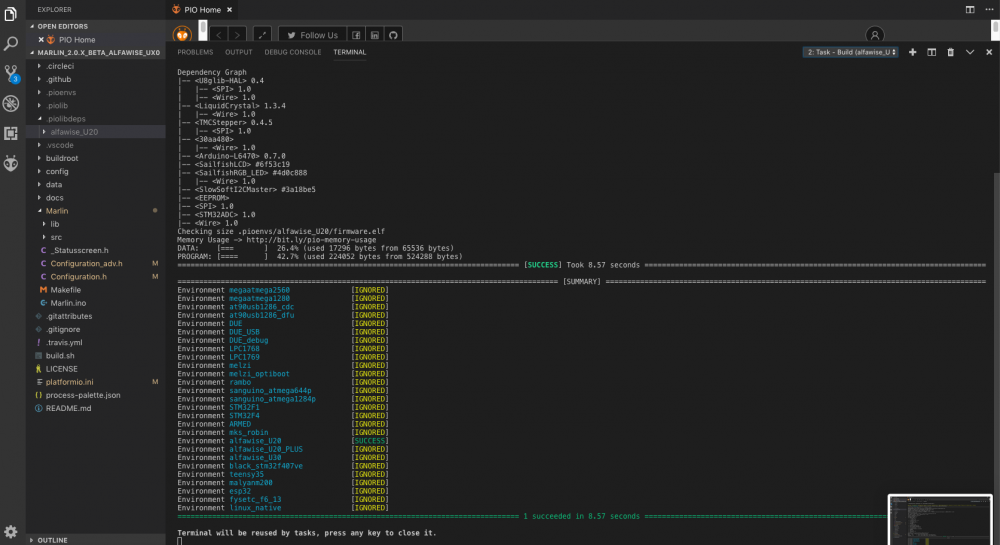Collapse the OPEN EDITORS section

click(63, 26)
